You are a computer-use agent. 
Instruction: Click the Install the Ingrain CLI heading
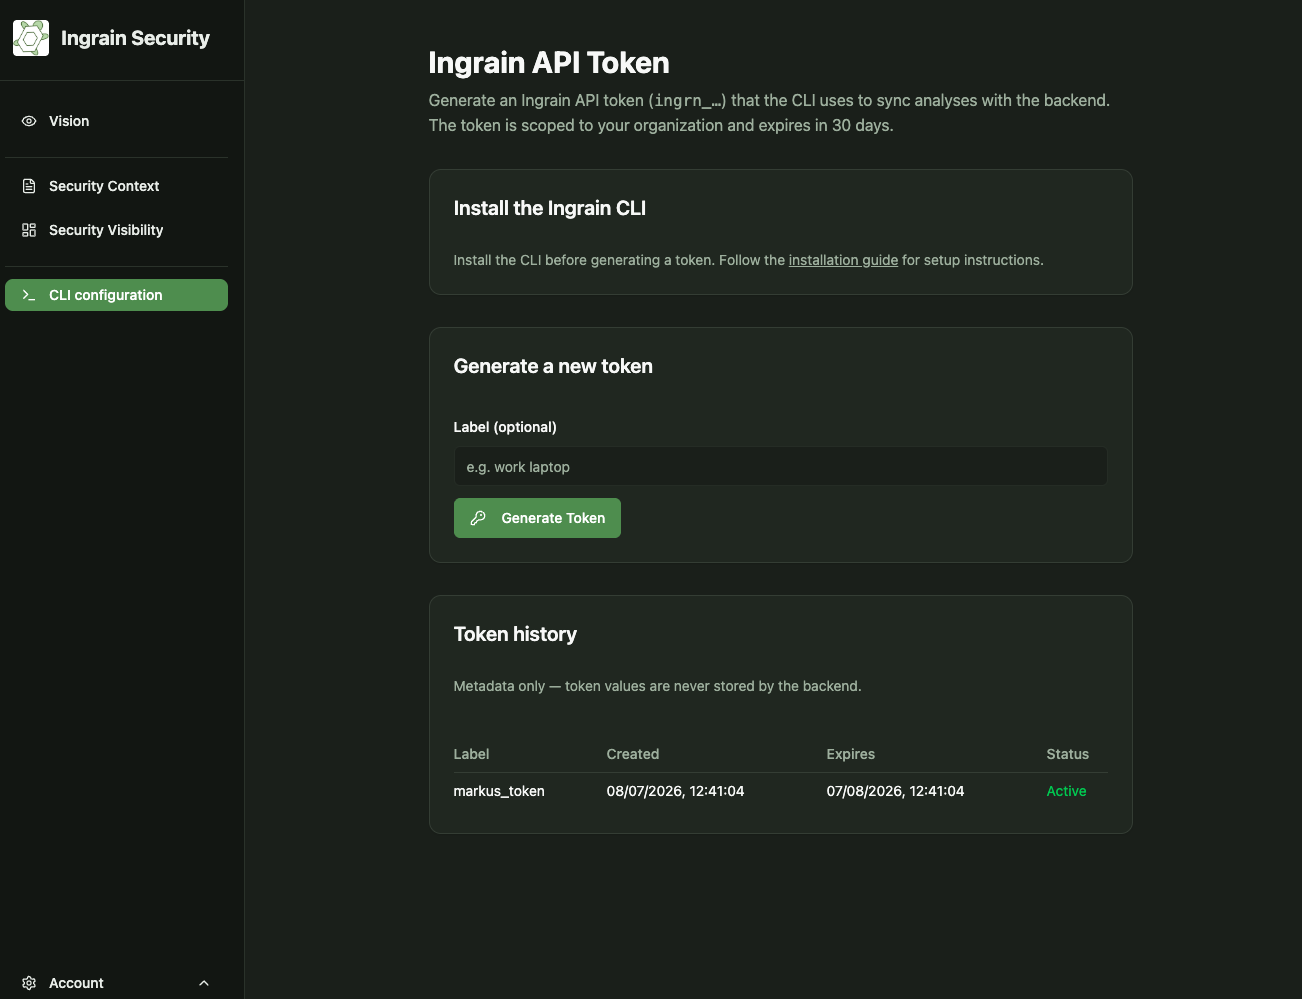[550, 208]
